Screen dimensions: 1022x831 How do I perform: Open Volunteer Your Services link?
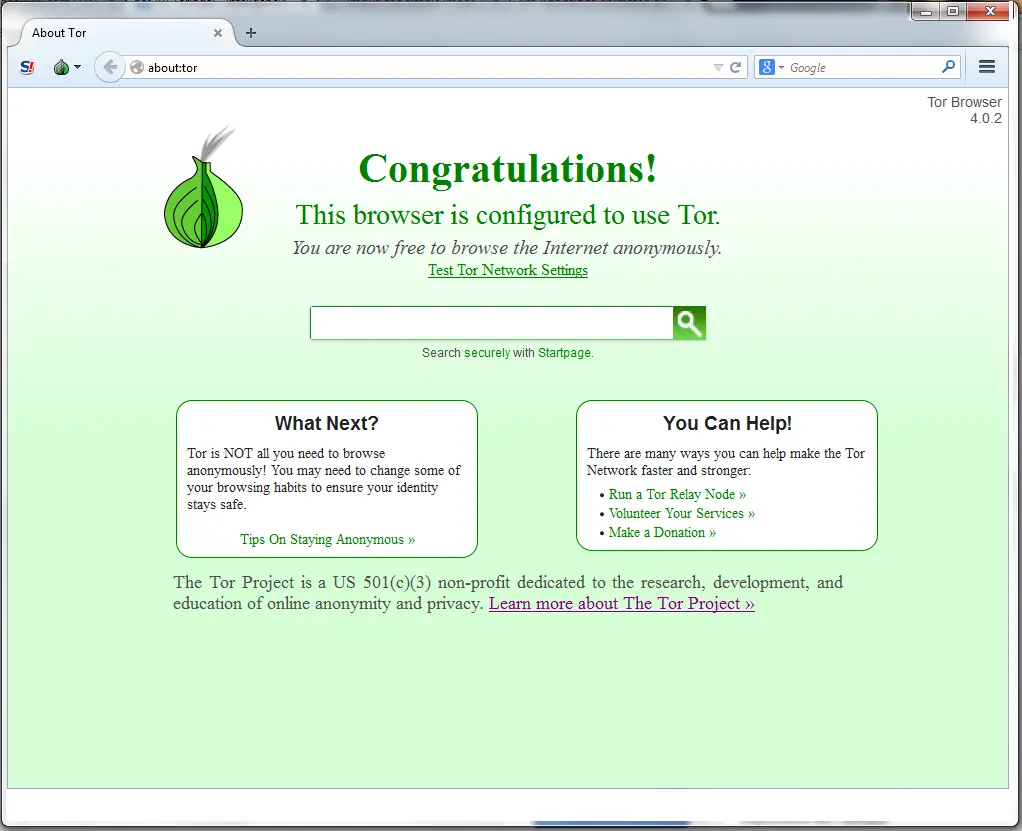point(682,513)
